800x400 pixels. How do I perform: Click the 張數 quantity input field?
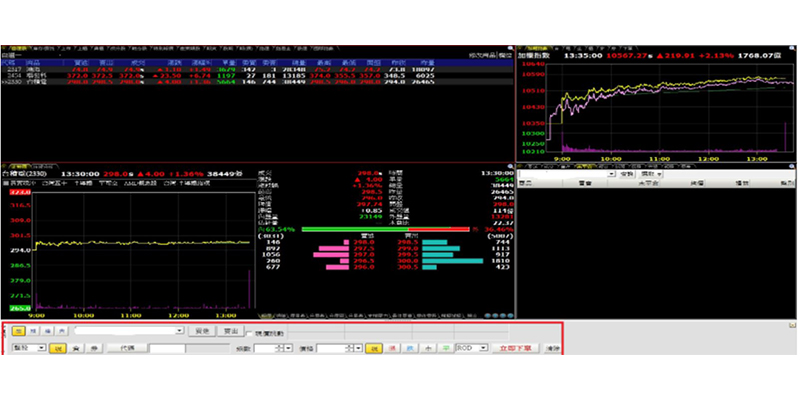coord(265,348)
